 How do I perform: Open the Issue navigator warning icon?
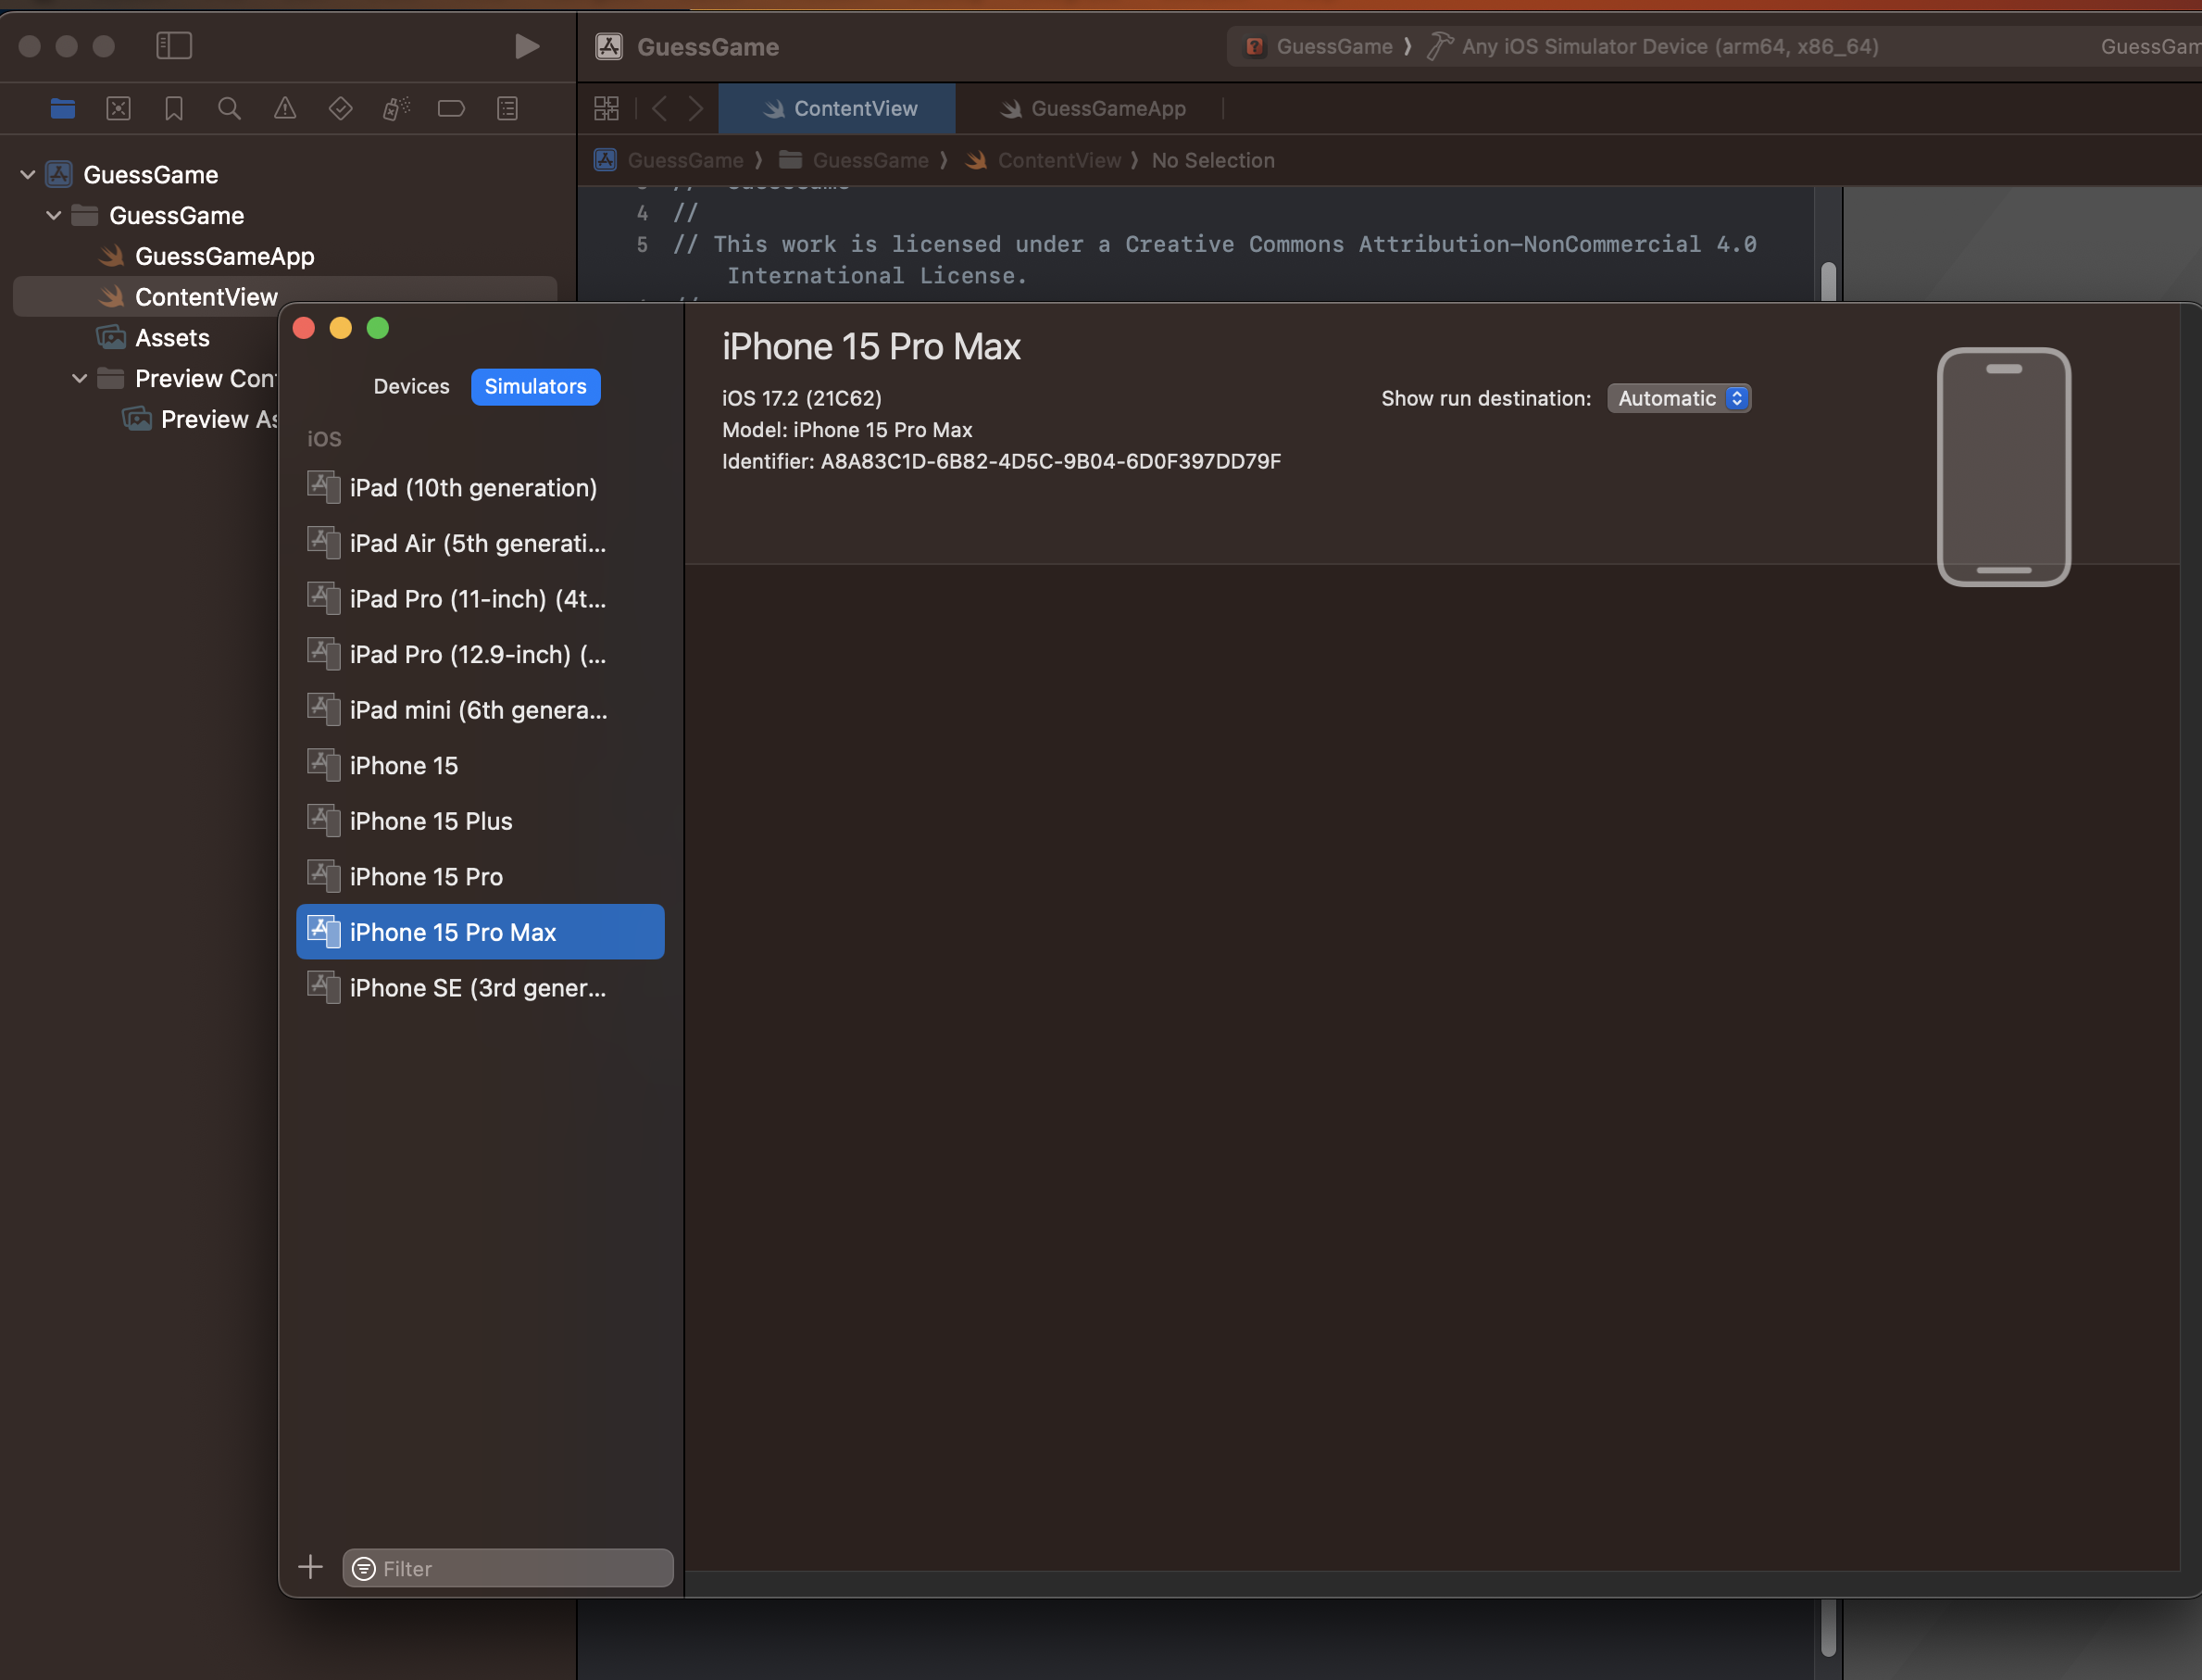[285, 108]
